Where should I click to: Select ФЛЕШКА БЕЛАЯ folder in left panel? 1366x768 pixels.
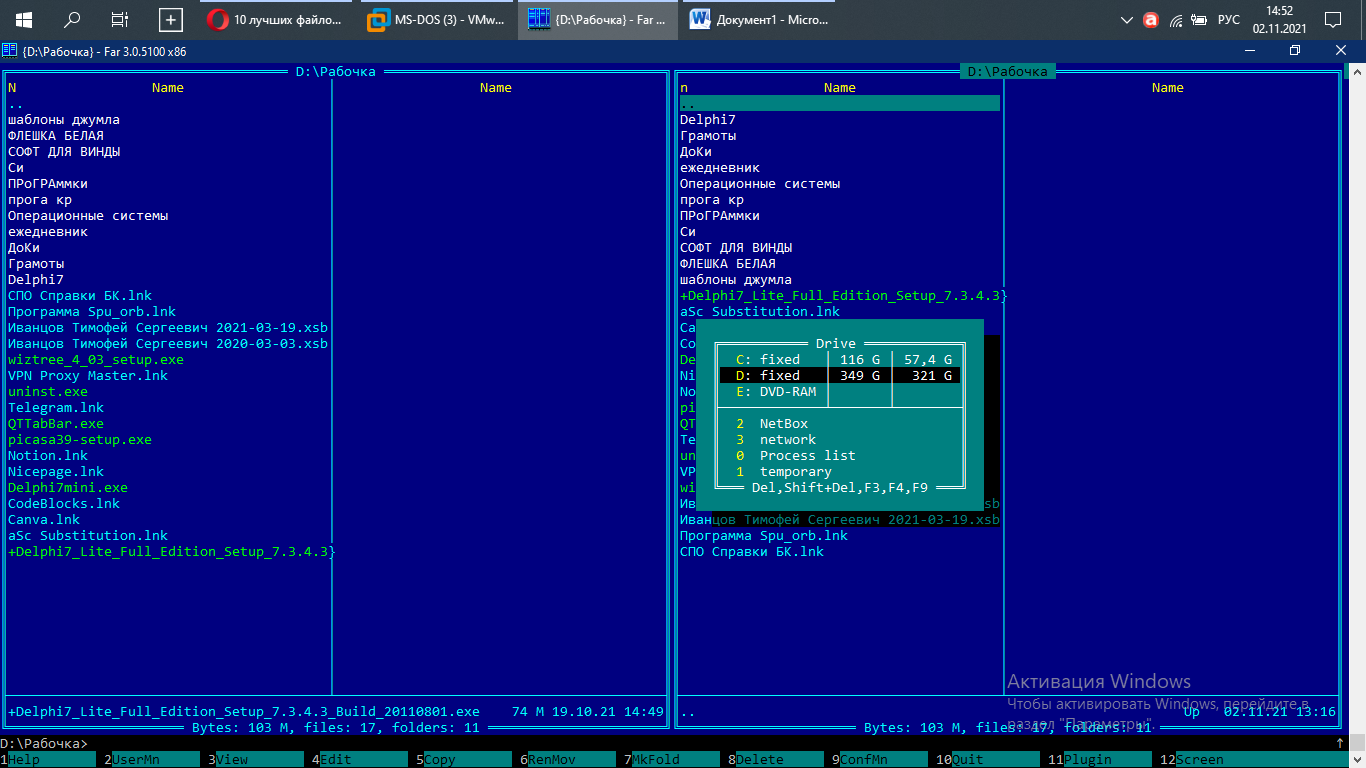click(x=56, y=135)
